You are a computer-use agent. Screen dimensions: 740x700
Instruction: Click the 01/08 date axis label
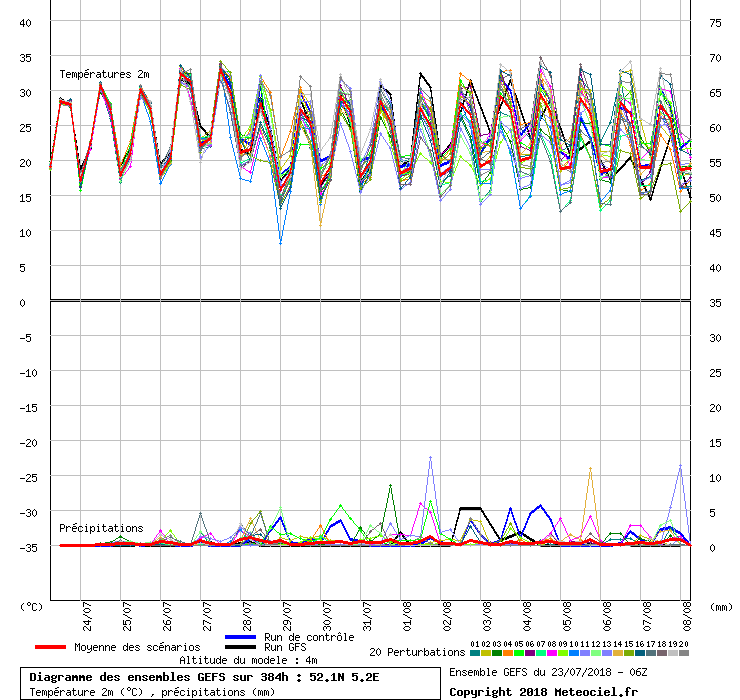click(407, 616)
